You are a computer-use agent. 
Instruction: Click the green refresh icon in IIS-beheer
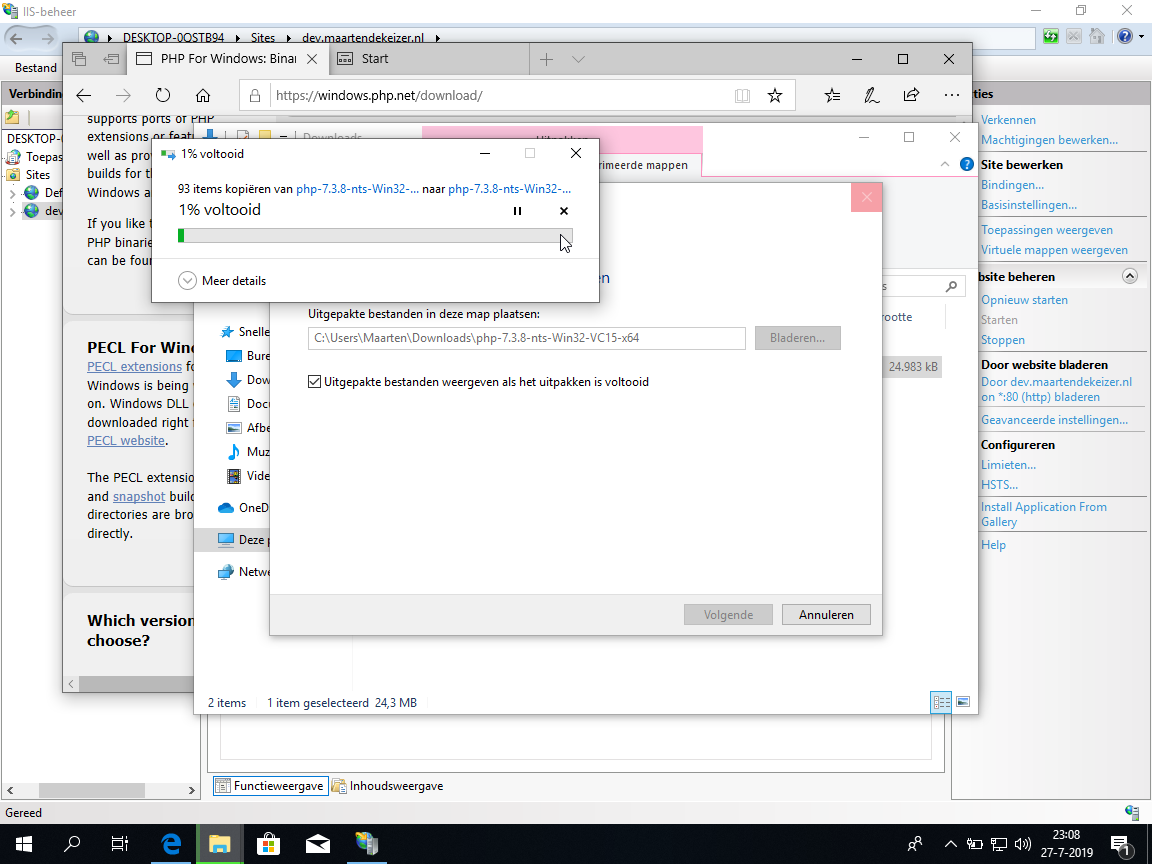coord(1051,37)
